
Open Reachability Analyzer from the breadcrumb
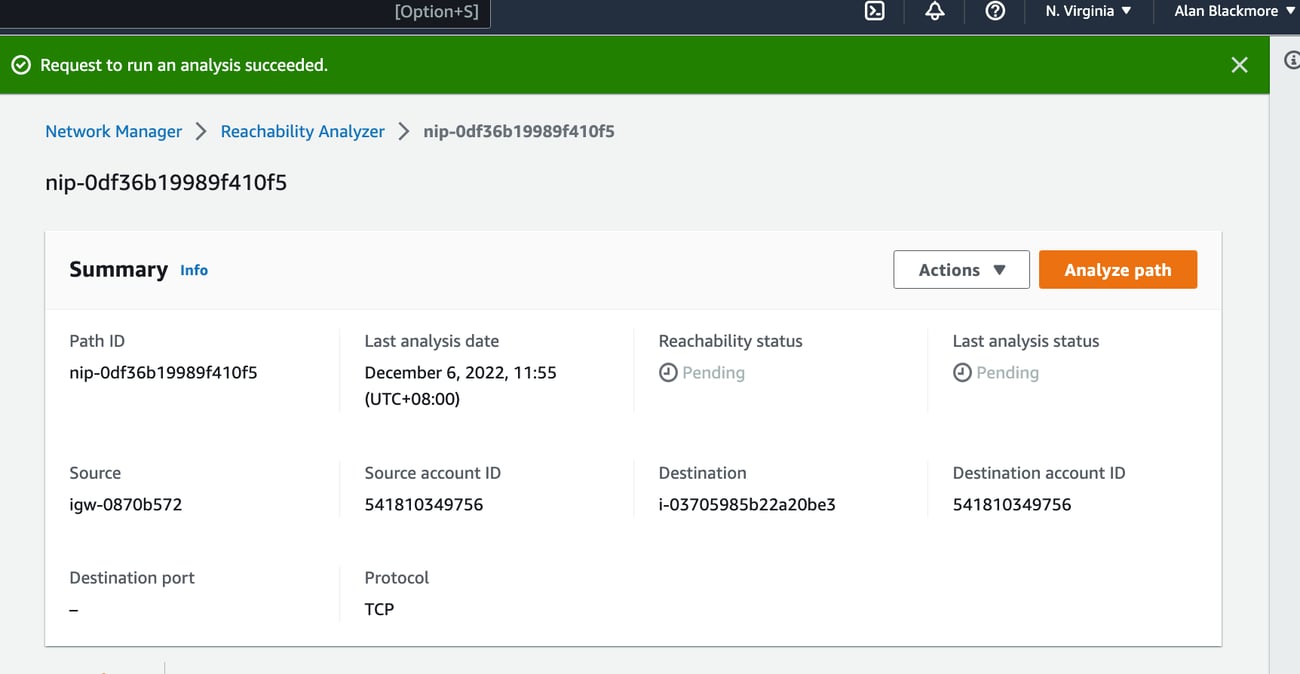click(x=302, y=131)
